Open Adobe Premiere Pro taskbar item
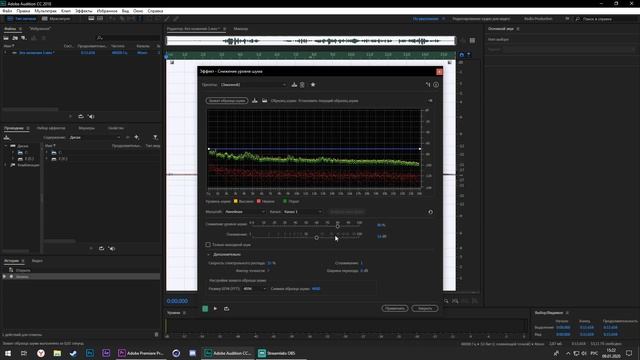 pos(141,353)
